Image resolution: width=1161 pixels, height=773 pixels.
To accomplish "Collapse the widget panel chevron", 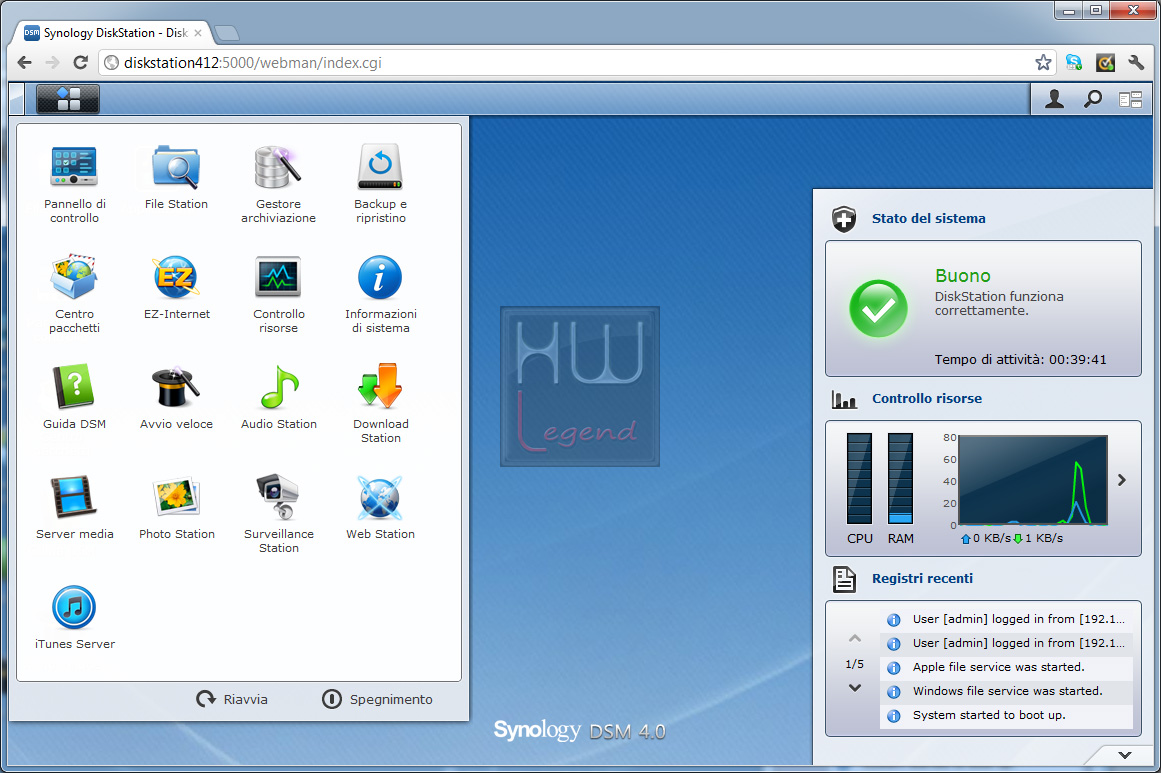I will coord(1125,755).
